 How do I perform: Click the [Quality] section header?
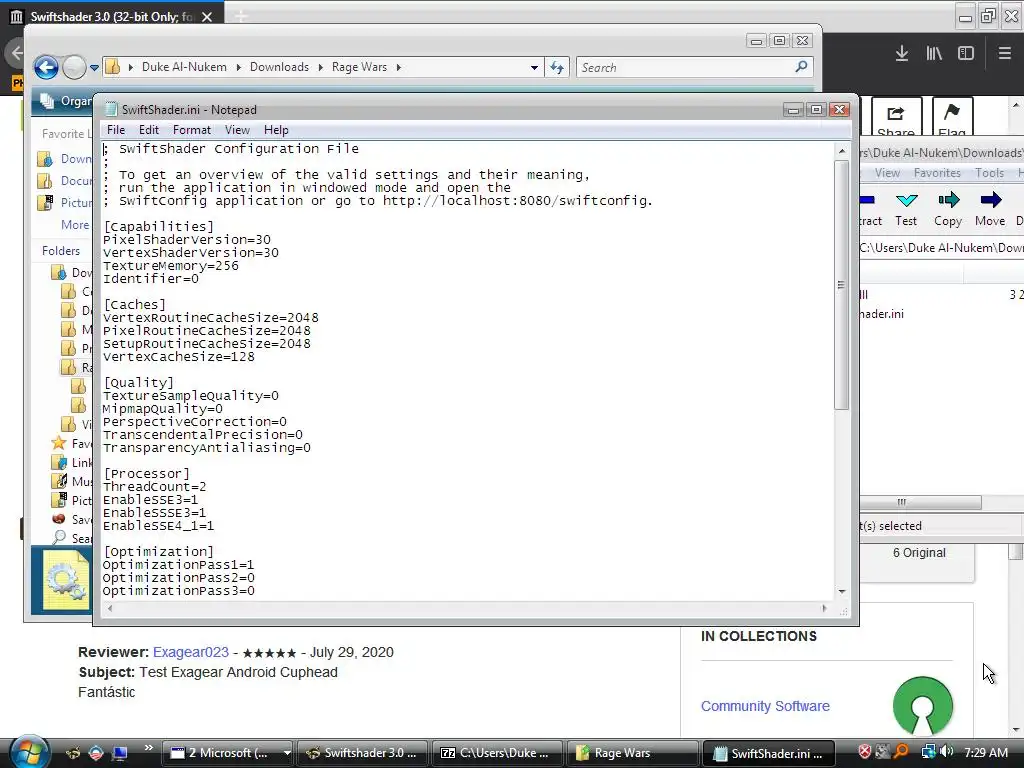(x=138, y=383)
